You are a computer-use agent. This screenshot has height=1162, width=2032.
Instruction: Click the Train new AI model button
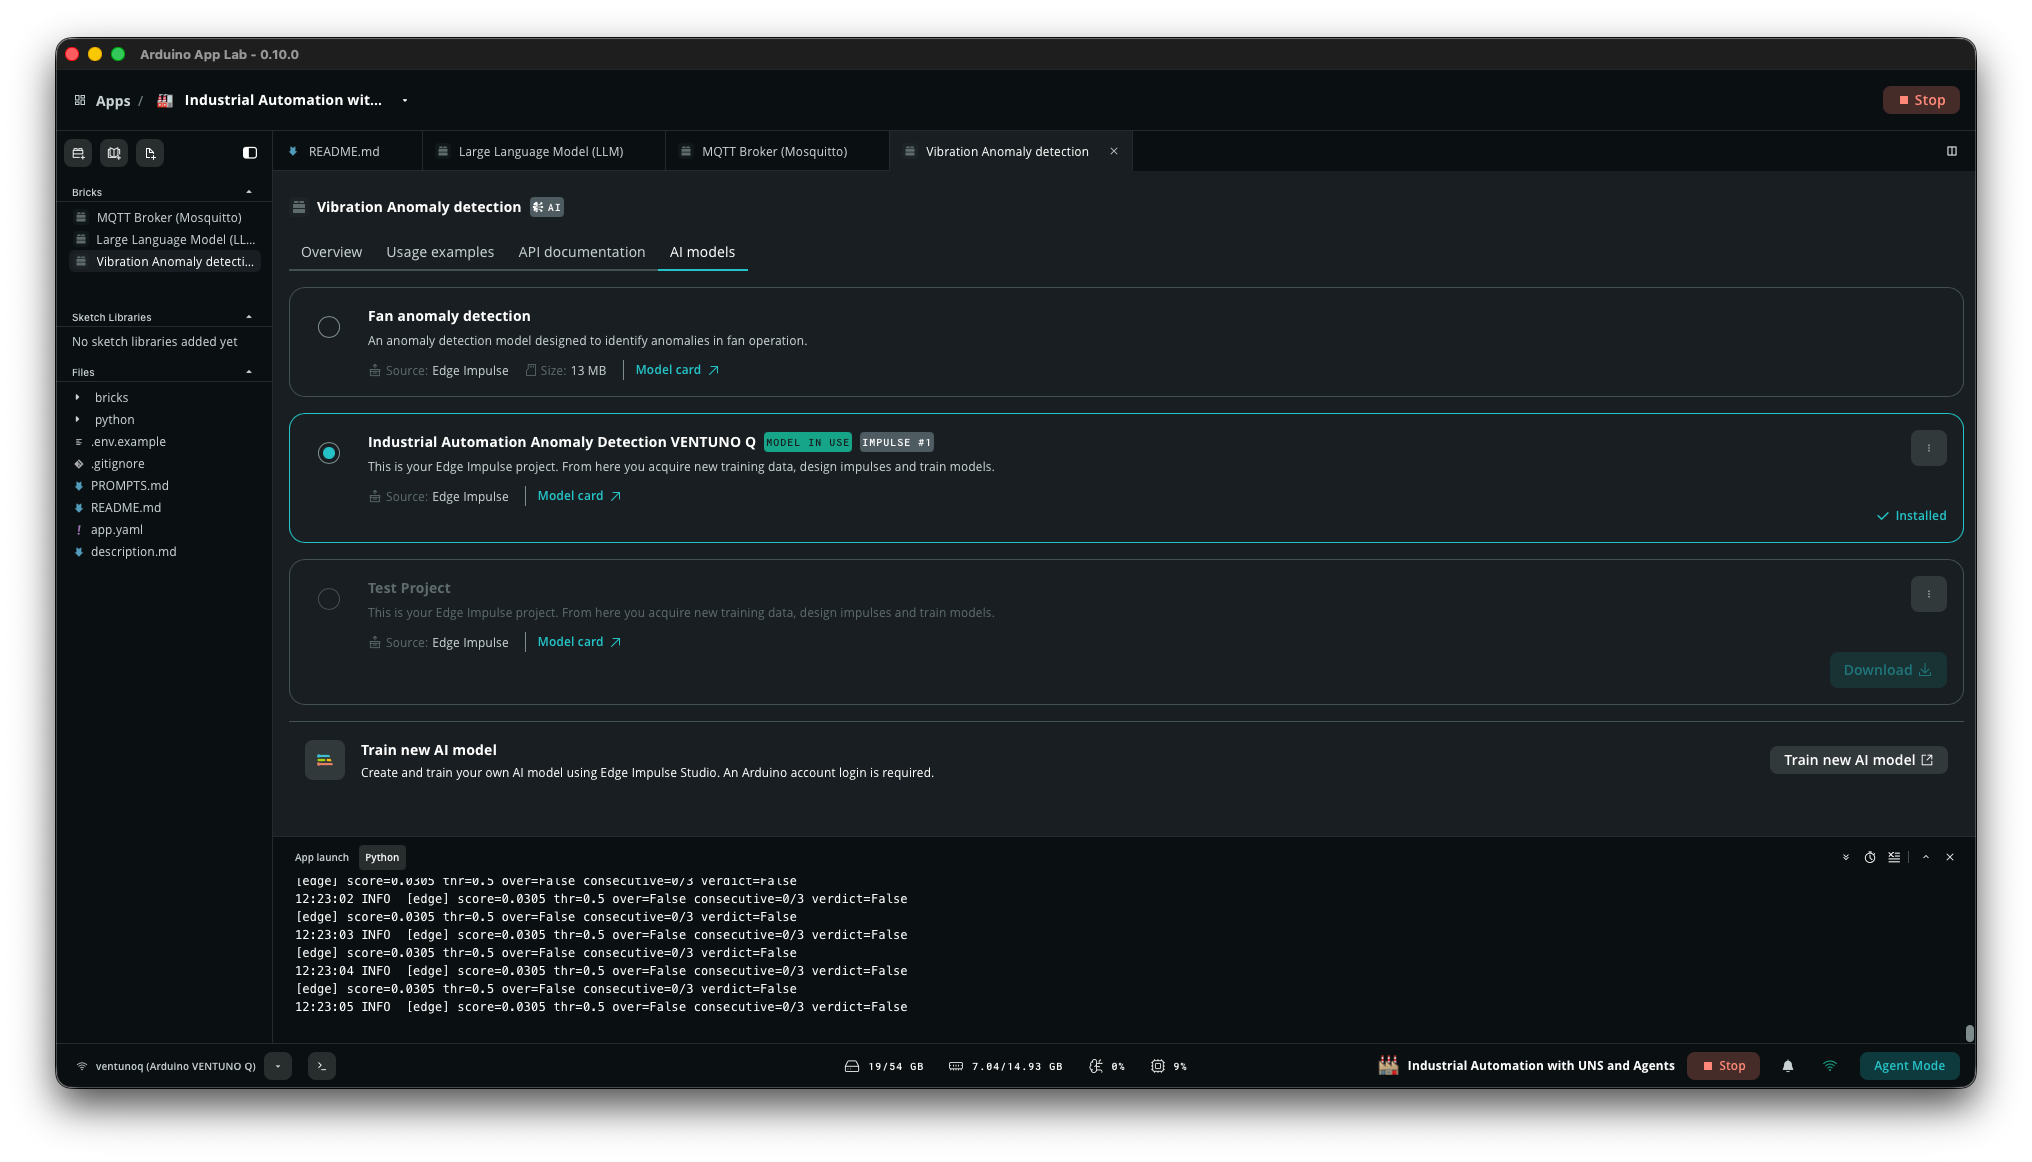tap(1858, 760)
